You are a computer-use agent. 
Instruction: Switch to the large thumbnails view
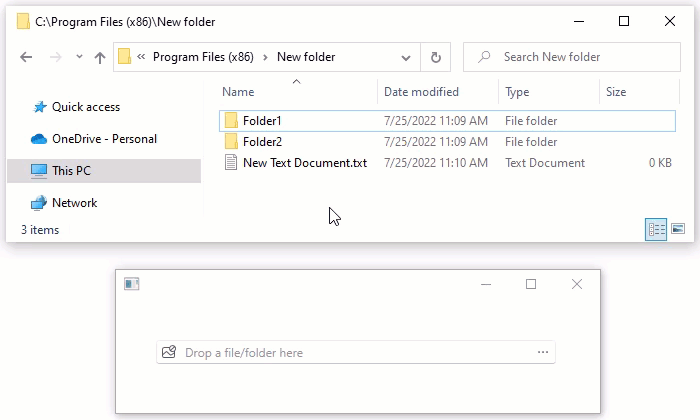678,229
